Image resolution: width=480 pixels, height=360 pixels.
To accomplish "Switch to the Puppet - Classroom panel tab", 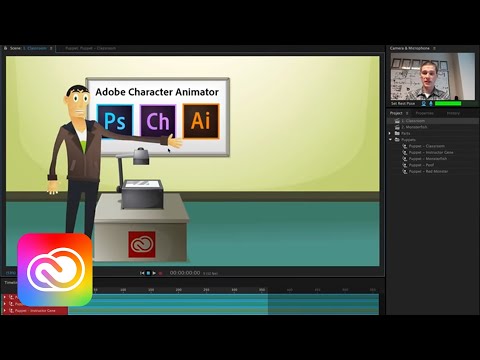I will tap(90, 48).
